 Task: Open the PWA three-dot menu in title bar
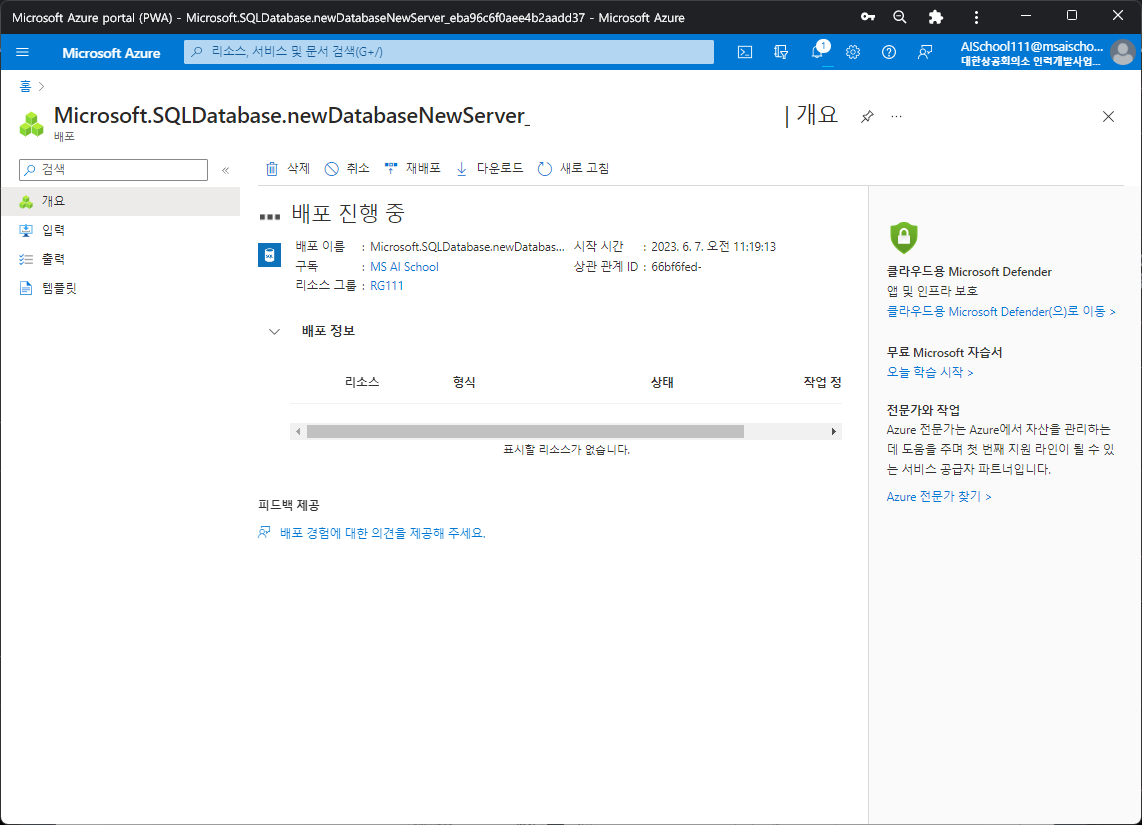pyautogui.click(x=976, y=17)
